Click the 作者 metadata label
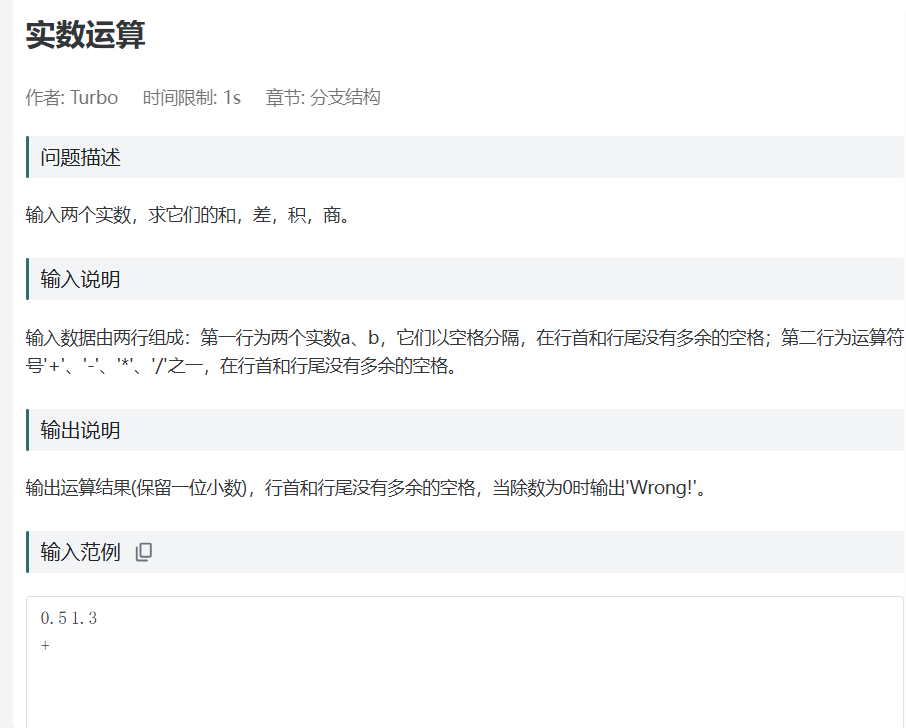This screenshot has width=906, height=728. point(42,98)
